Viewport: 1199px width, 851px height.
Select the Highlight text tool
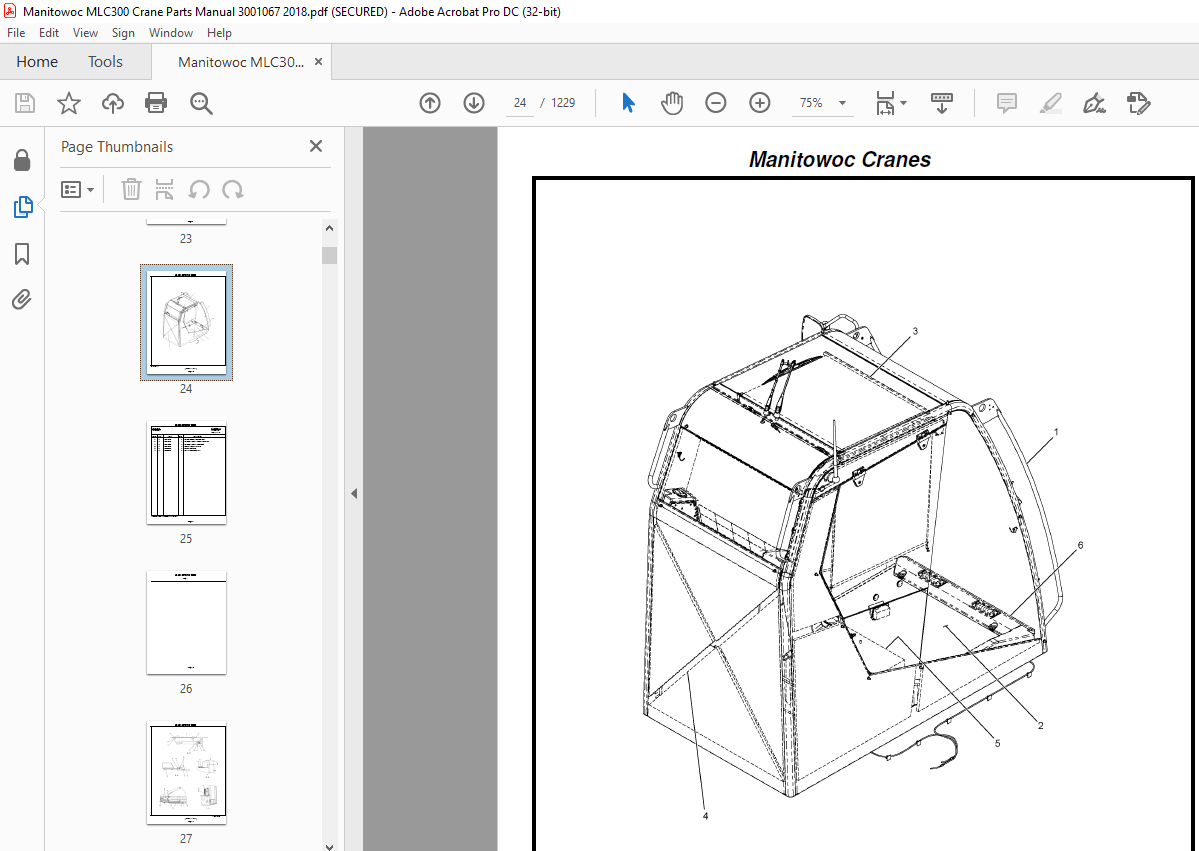pyautogui.click(x=1051, y=103)
